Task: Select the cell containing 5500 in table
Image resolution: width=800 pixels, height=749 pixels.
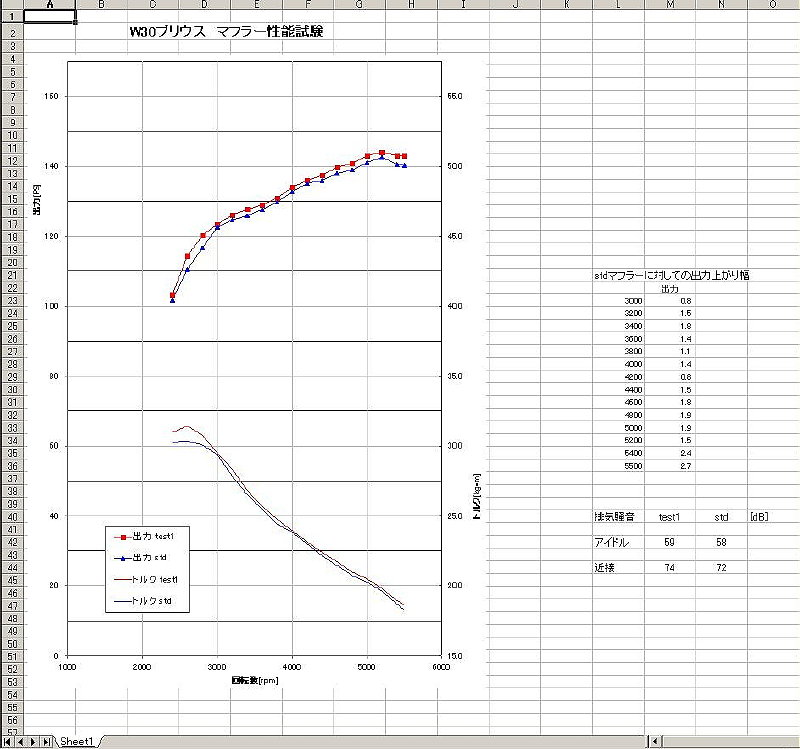Action: pos(618,466)
